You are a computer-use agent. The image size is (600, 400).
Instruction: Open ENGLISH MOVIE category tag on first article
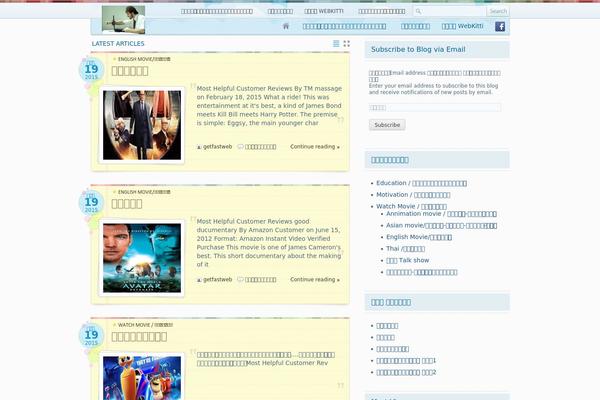144,59
